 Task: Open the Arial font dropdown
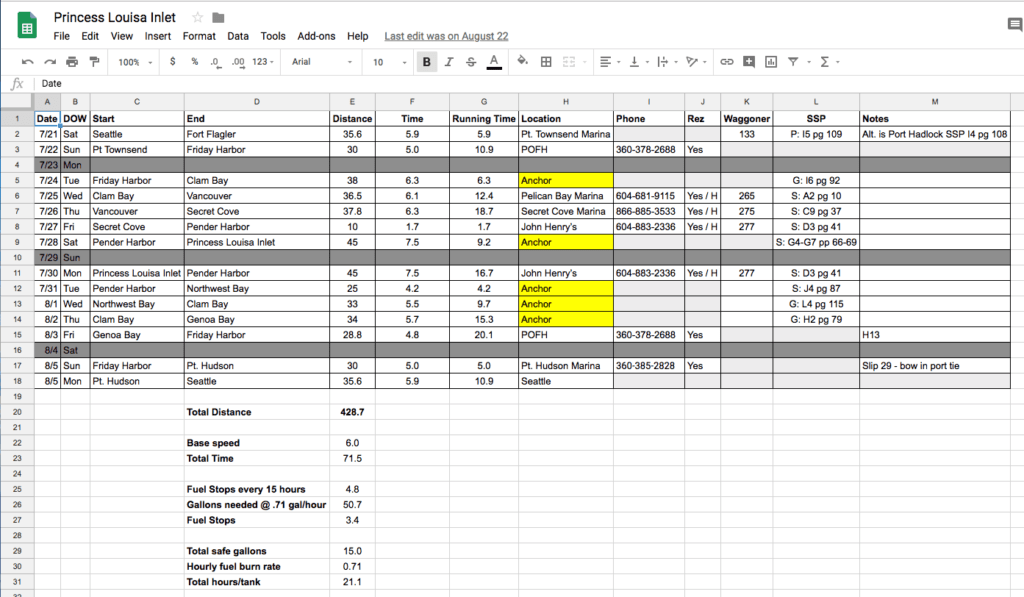click(x=322, y=62)
